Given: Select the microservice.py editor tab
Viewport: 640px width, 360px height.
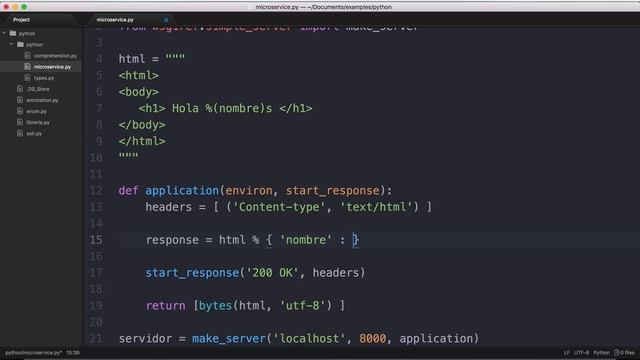Looking at the screenshot, I should point(115,20).
